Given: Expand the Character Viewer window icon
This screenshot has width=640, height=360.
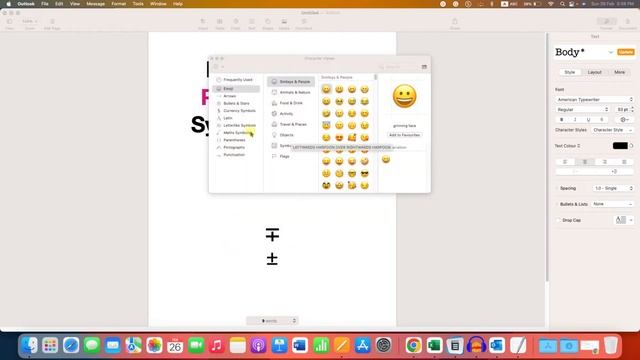Looking at the screenshot, I should click(x=424, y=67).
